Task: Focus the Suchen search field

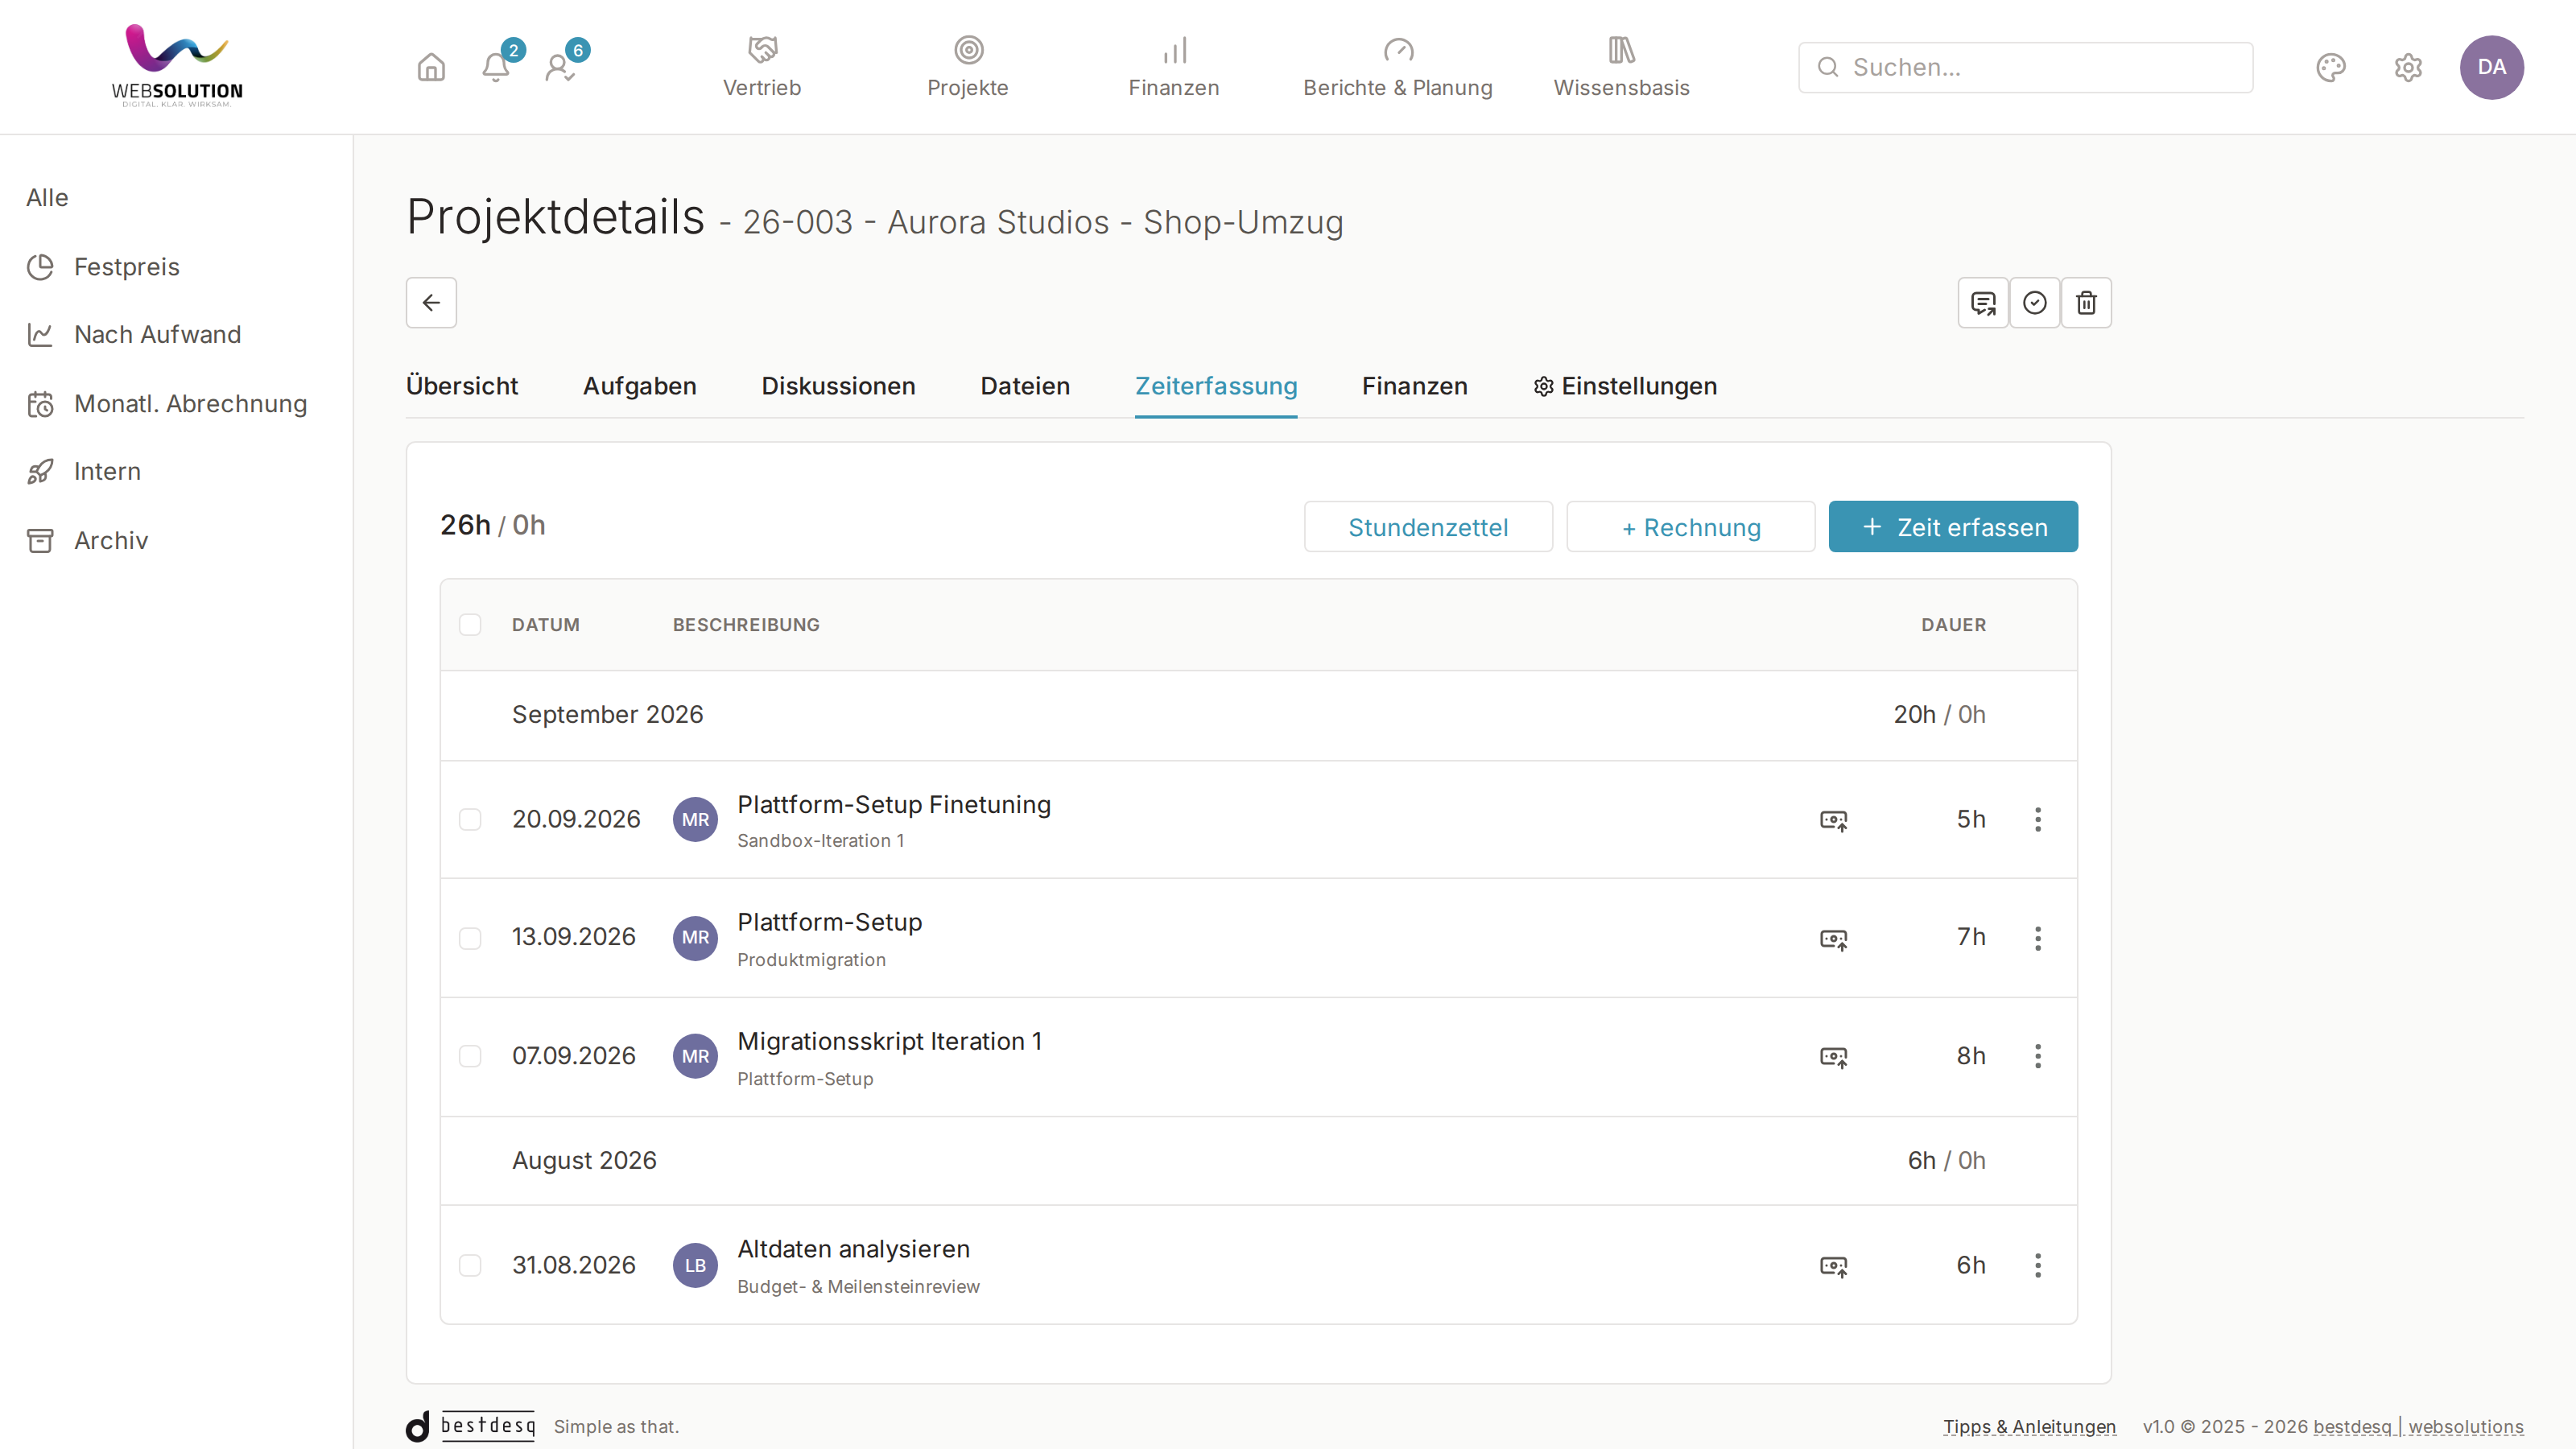Action: pyautogui.click(x=2025, y=67)
